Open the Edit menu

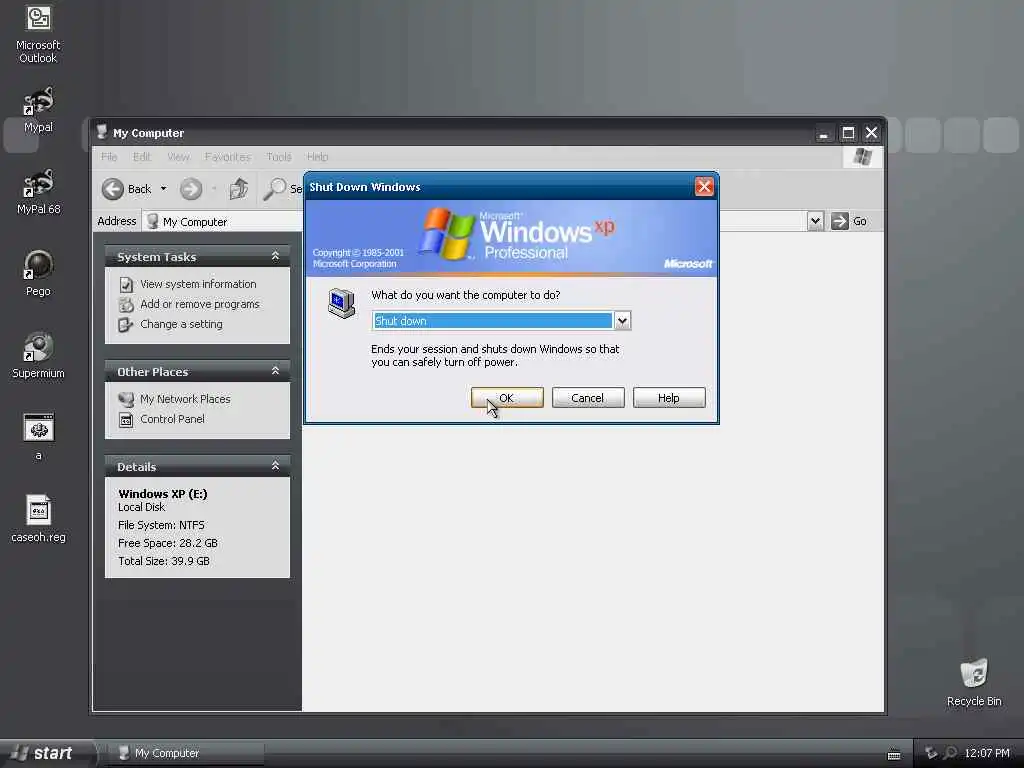click(x=142, y=157)
